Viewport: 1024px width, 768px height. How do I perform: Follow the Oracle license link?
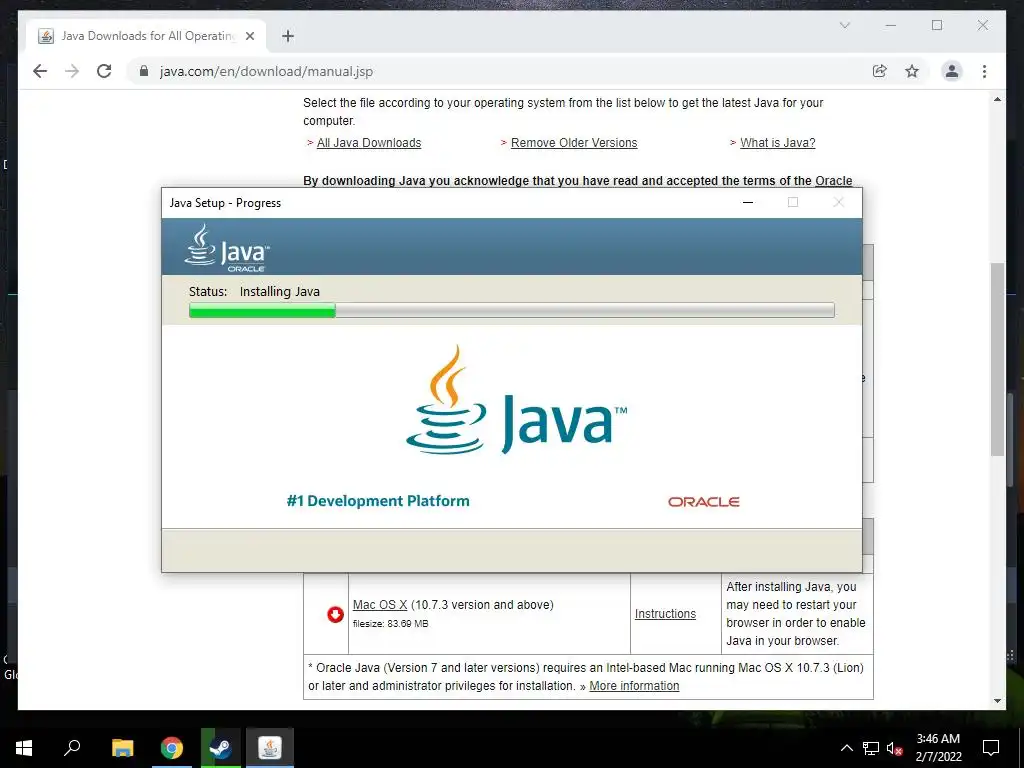[833, 180]
